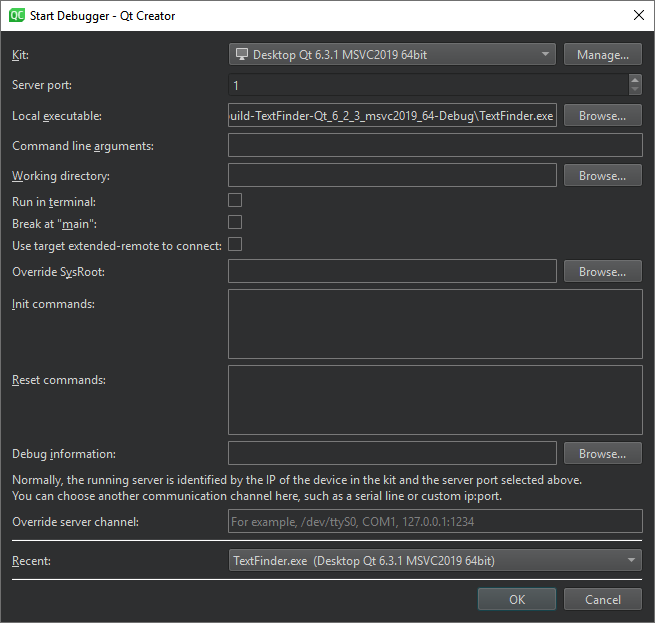Increment the Server port value
The height and width of the screenshot is (623, 655).
point(635,80)
